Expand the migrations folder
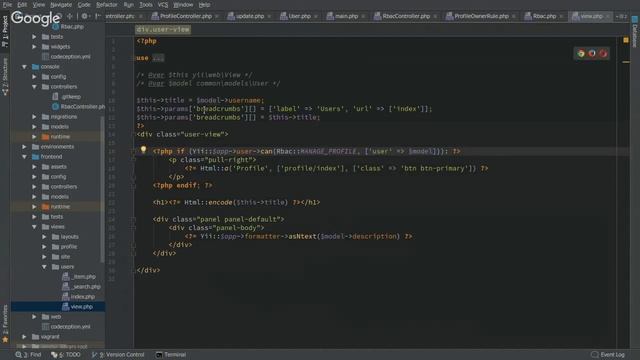Image resolution: width=640 pixels, height=360 pixels. click(x=34, y=117)
